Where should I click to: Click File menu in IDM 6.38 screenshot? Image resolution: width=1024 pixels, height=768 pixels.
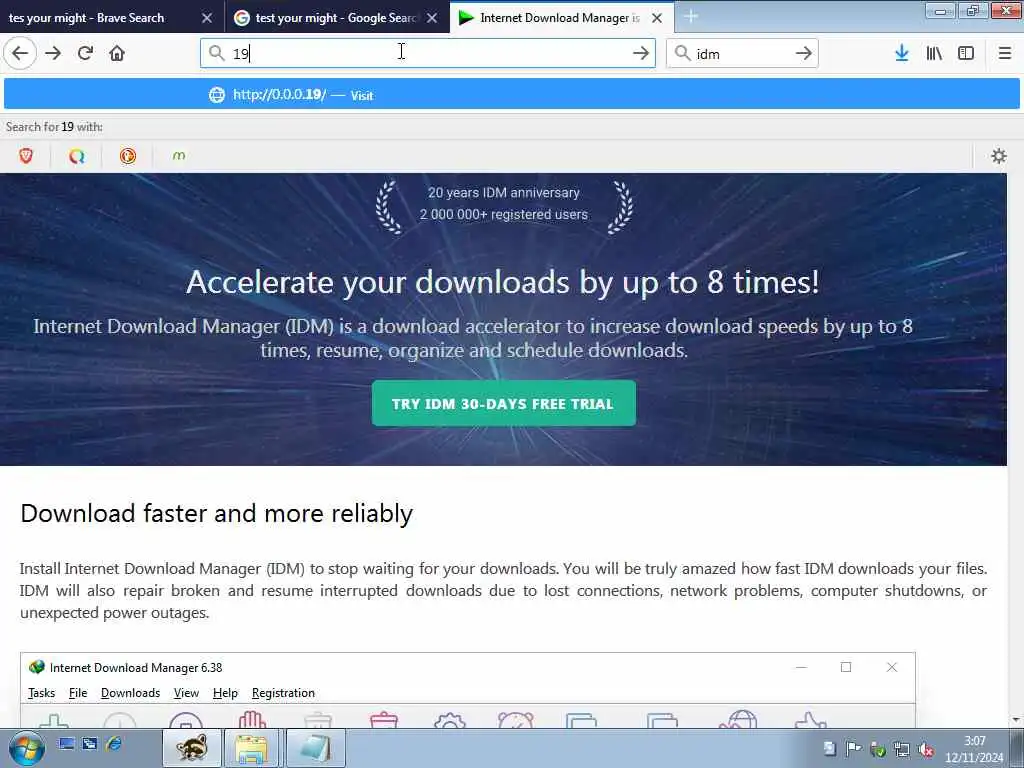click(x=78, y=692)
